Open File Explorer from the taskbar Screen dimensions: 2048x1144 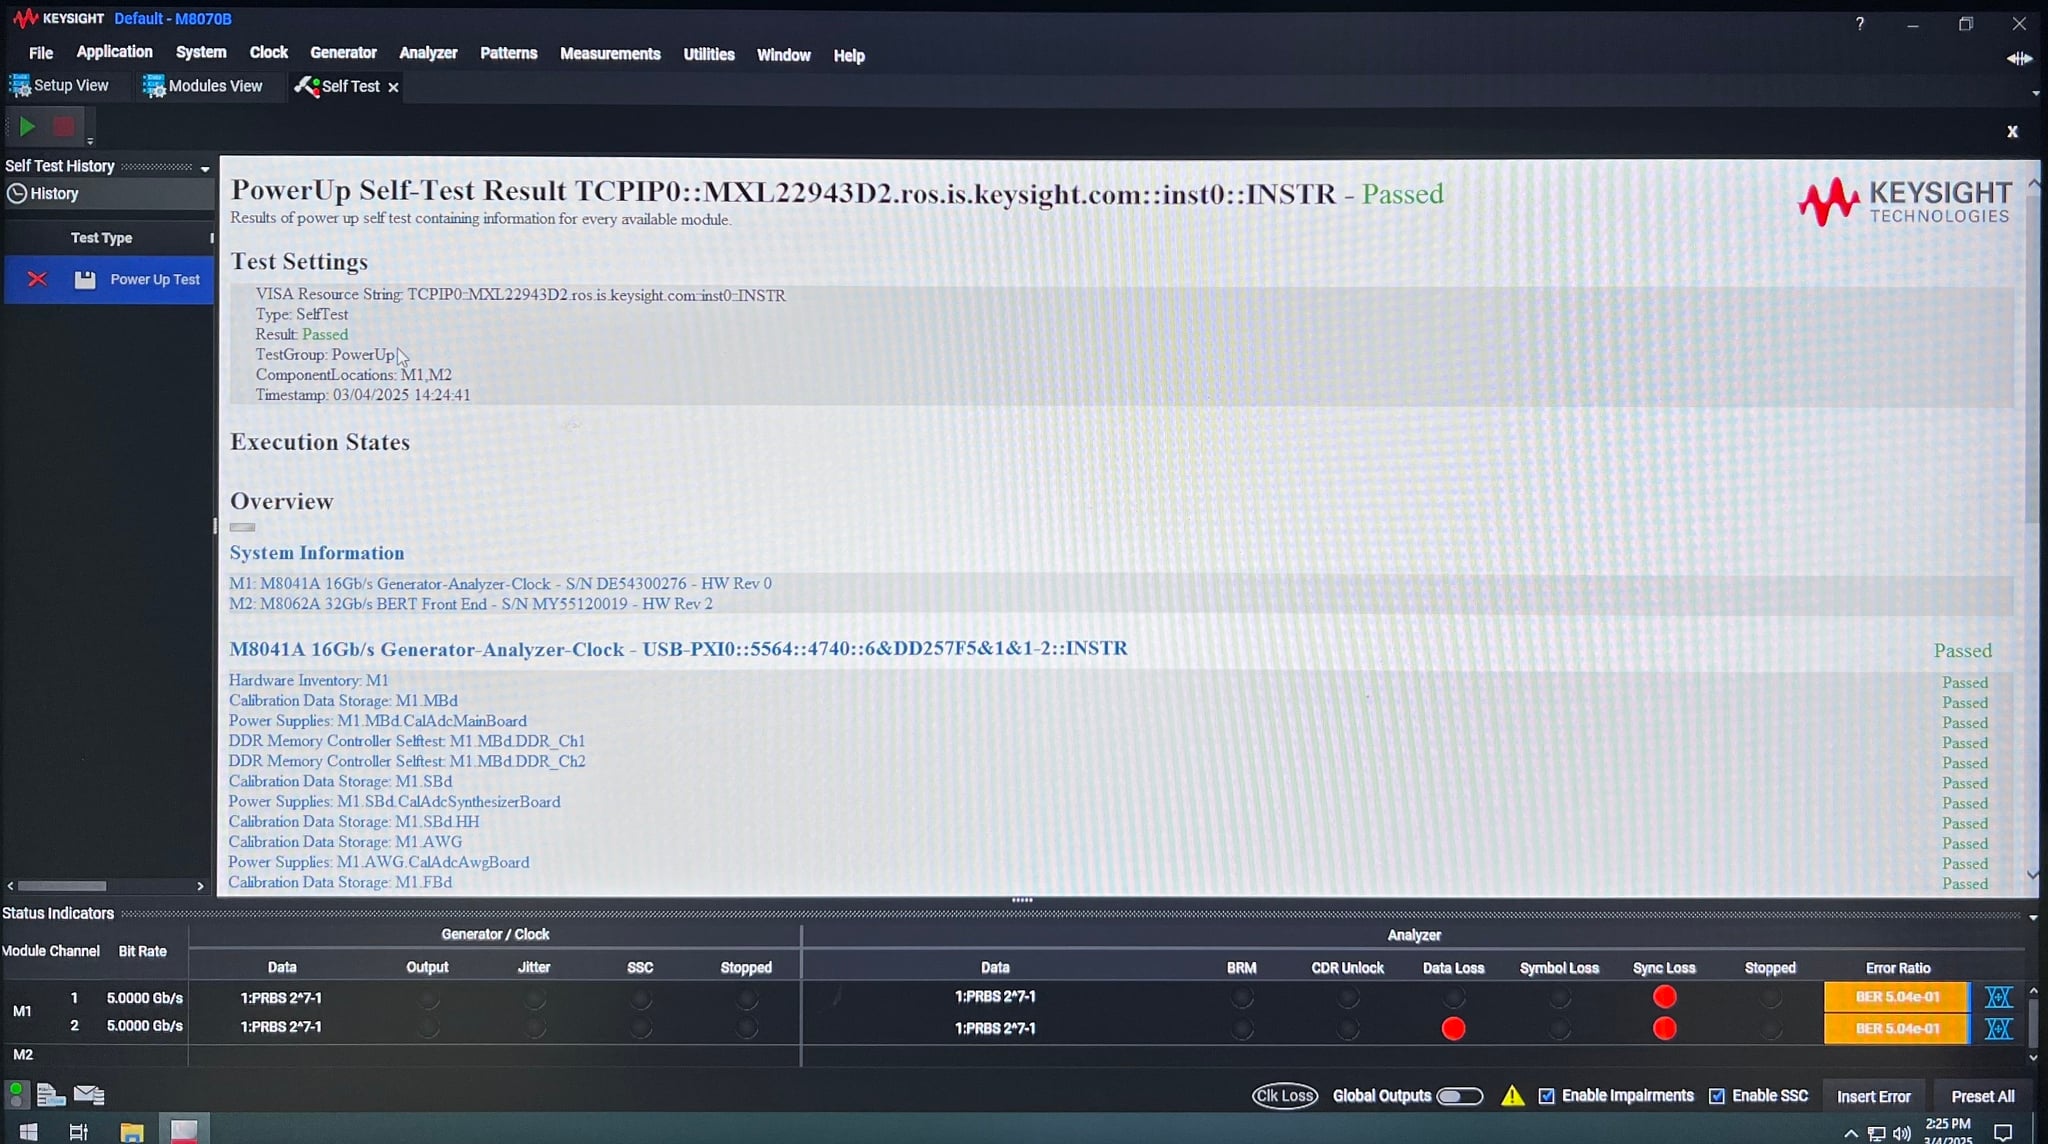click(132, 1132)
